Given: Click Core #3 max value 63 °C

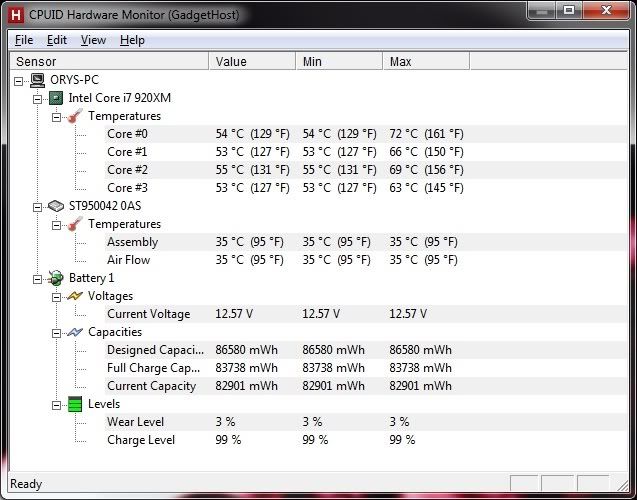Looking at the screenshot, I should coord(426,188).
